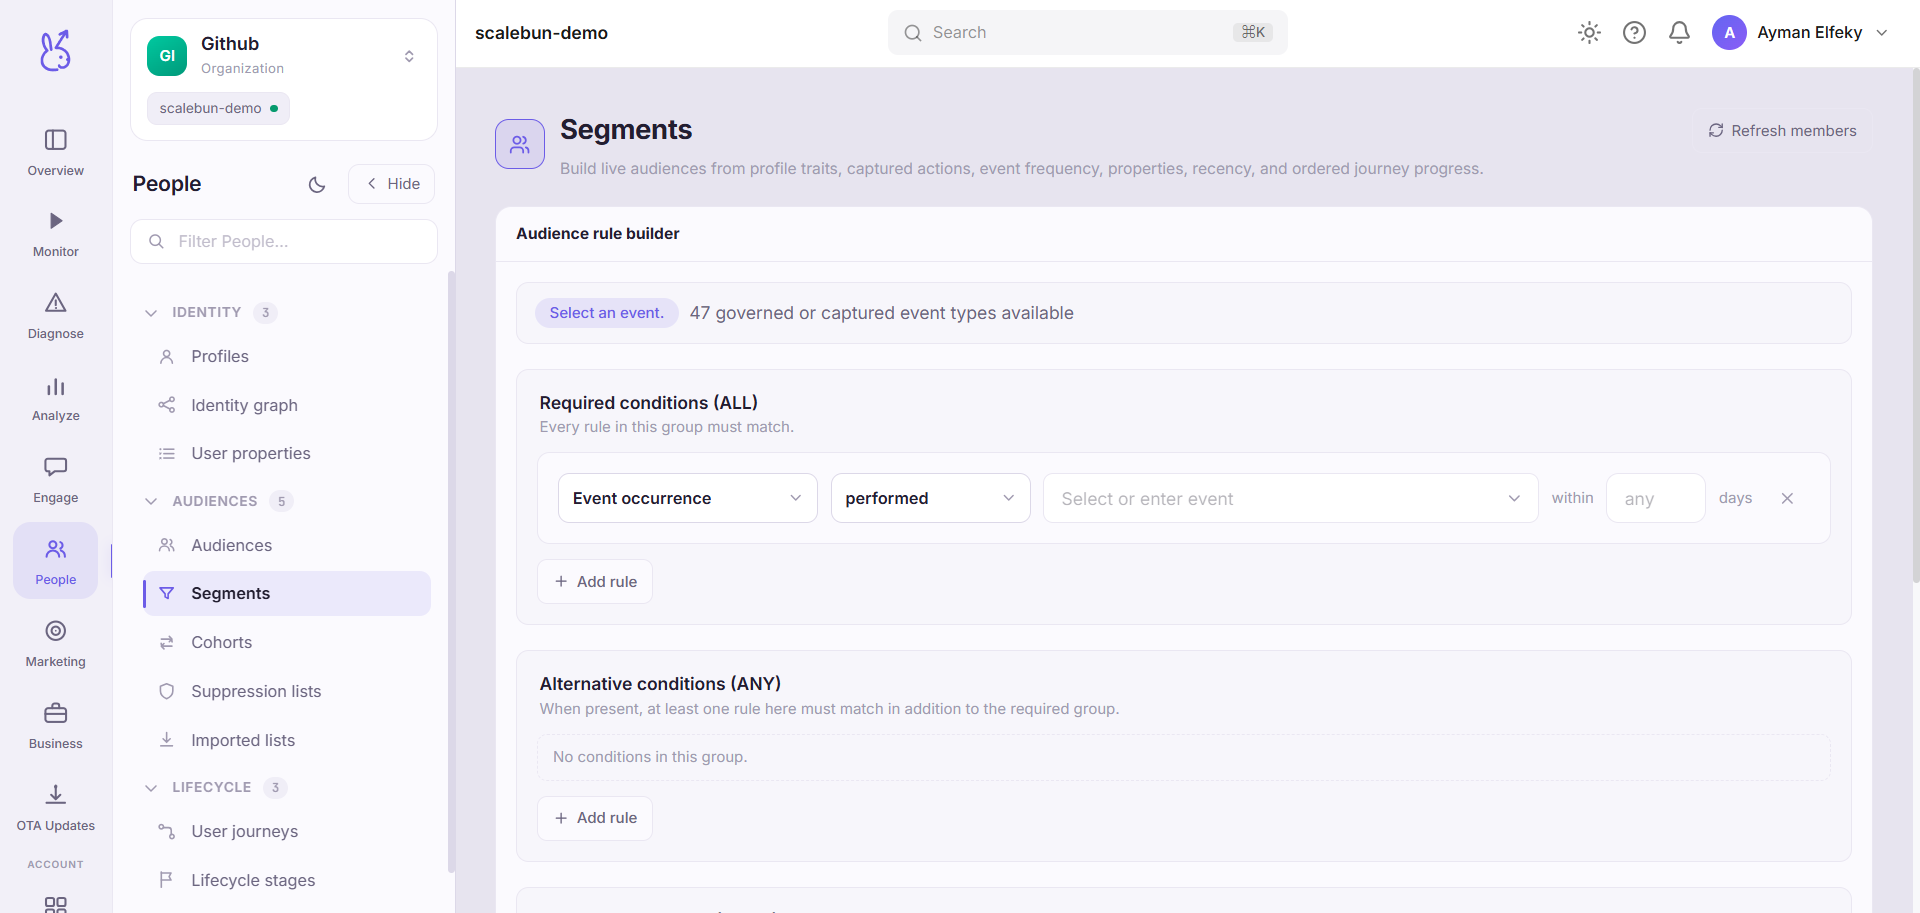This screenshot has width=1920, height=913.
Task: Open the Github organization switcher
Action: [x=284, y=56]
